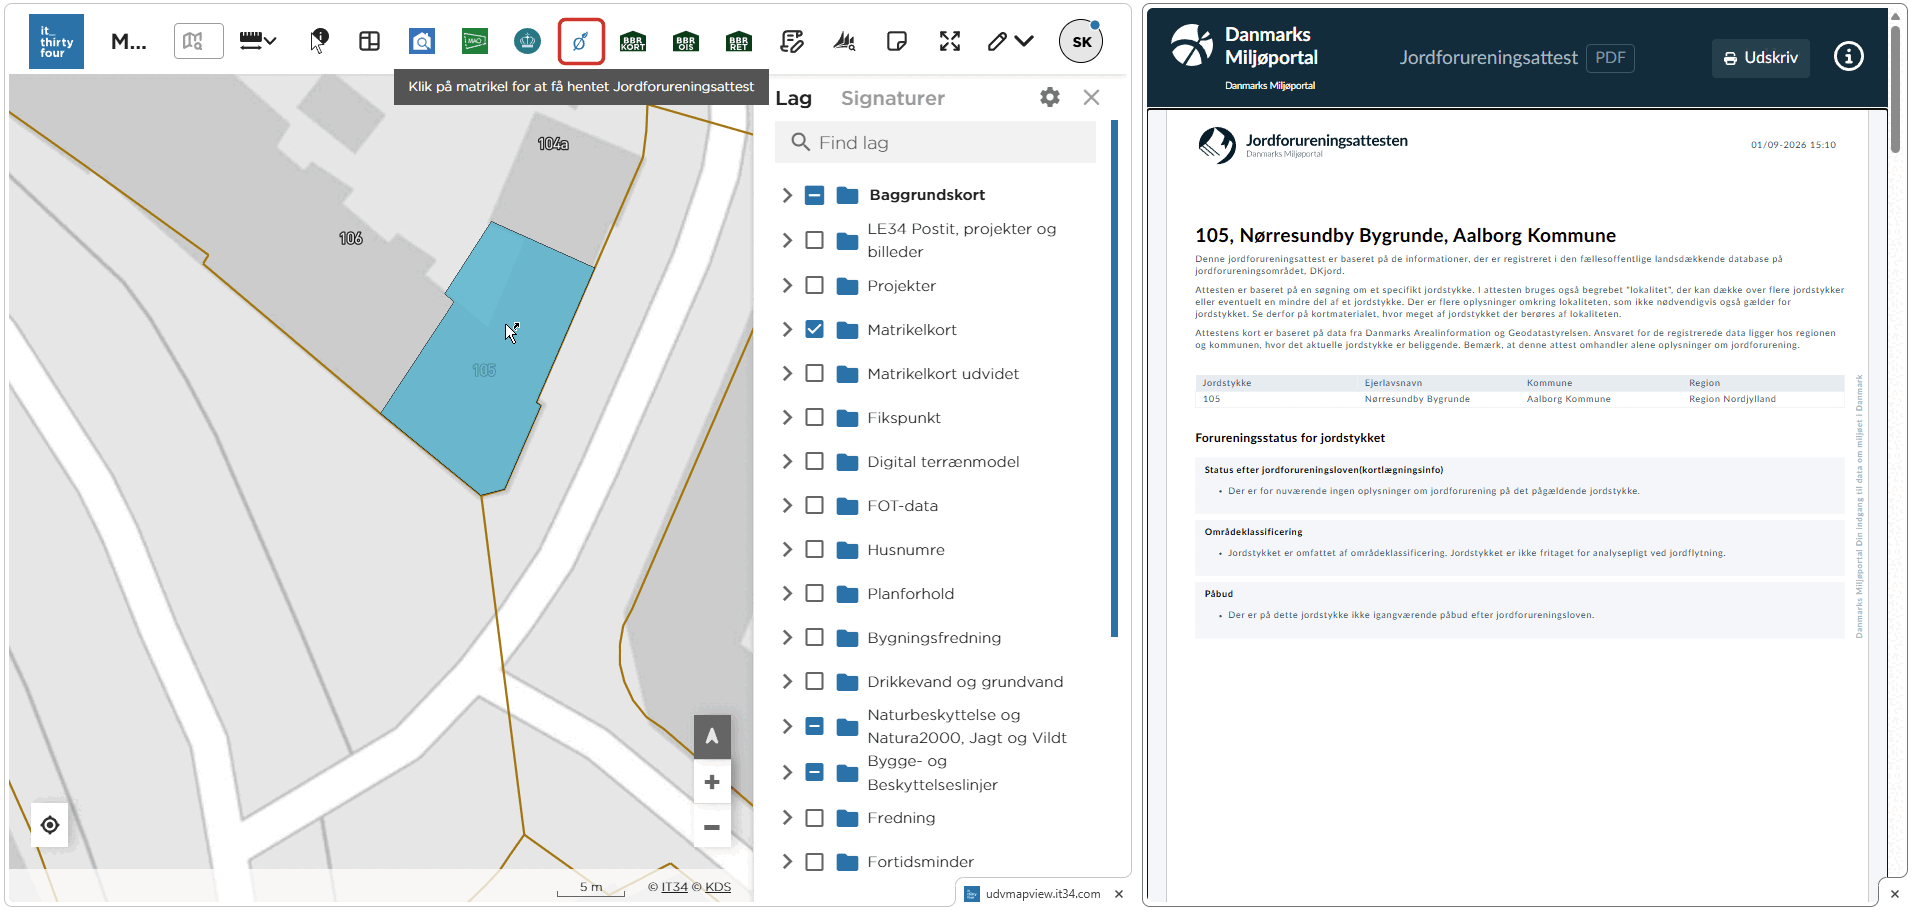Zoom out with the minus button
The image size is (1912, 913).
(712, 827)
